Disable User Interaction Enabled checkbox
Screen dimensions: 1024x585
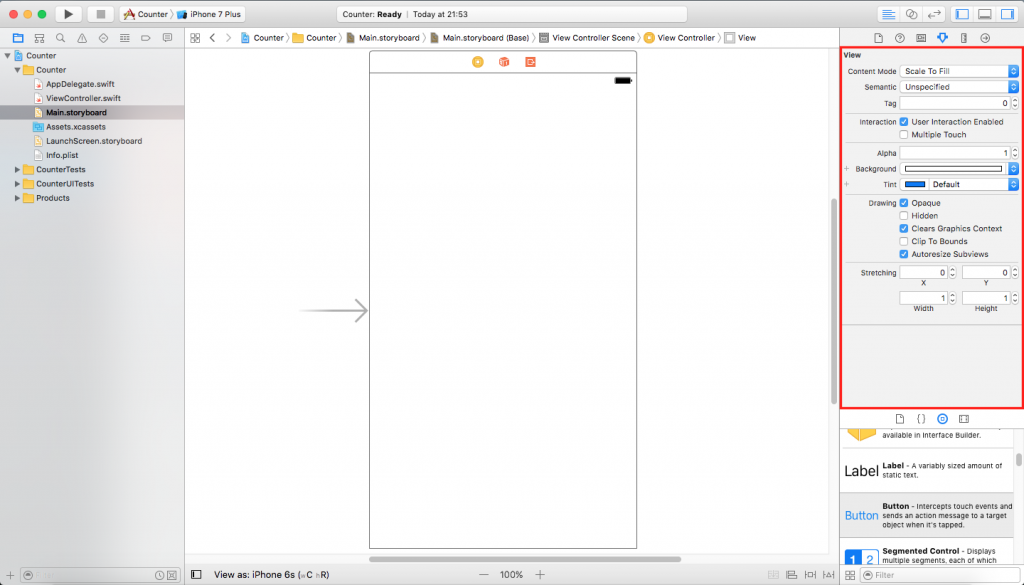[x=904, y=122]
